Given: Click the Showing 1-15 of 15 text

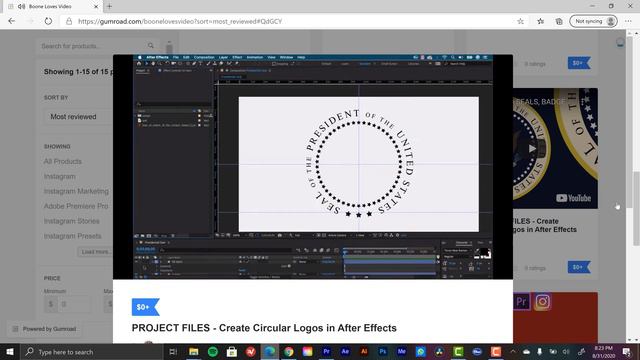Looking at the screenshot, I should coord(78,72).
